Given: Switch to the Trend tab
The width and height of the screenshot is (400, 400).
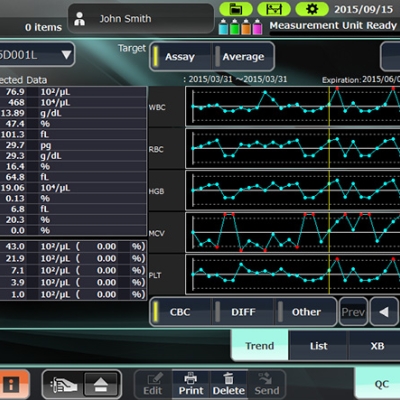Looking at the screenshot, I should click(x=260, y=346).
